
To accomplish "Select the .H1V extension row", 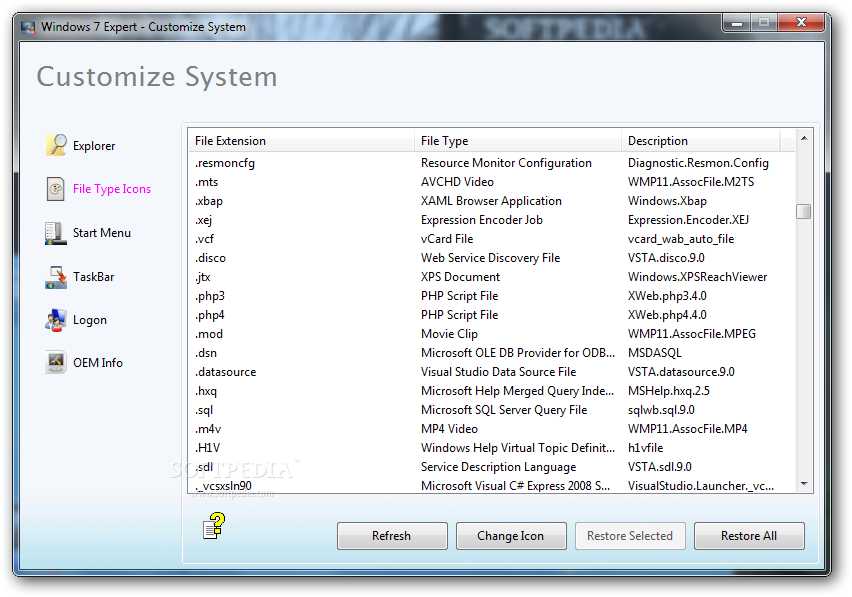I will pyautogui.click(x=491, y=448).
